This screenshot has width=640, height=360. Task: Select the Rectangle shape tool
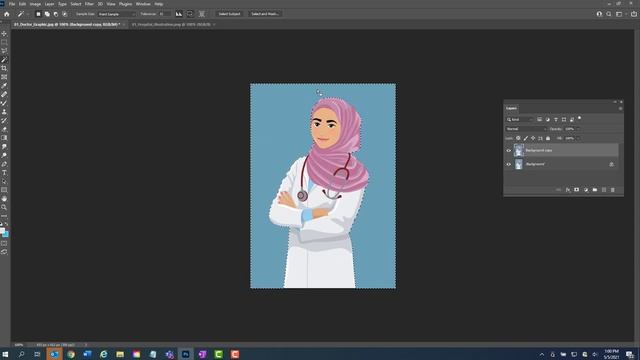tap(4, 190)
